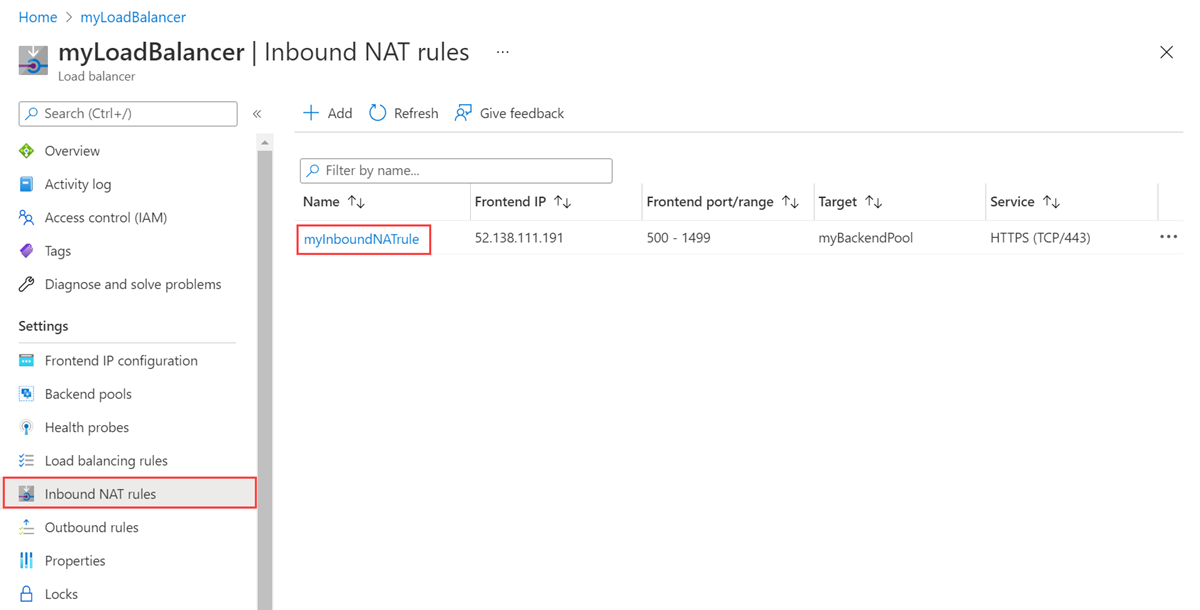Screen dimensions: 1200x610
Task: Click the Add button in the toolbar
Action: [x=327, y=113]
